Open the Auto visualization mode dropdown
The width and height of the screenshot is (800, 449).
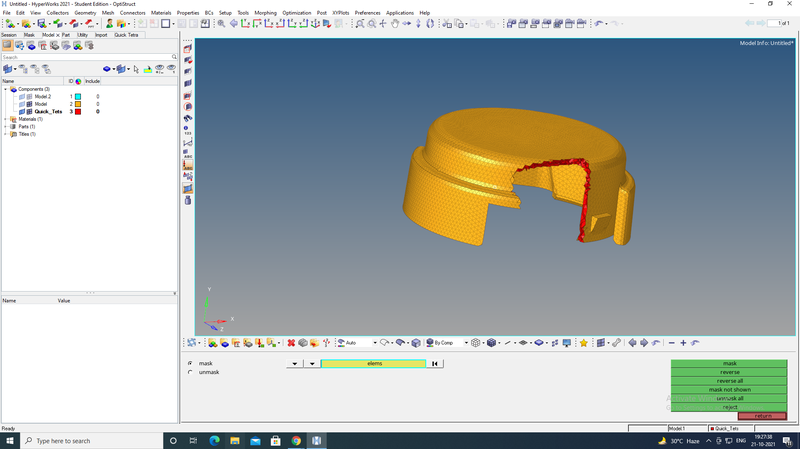click(x=374, y=343)
